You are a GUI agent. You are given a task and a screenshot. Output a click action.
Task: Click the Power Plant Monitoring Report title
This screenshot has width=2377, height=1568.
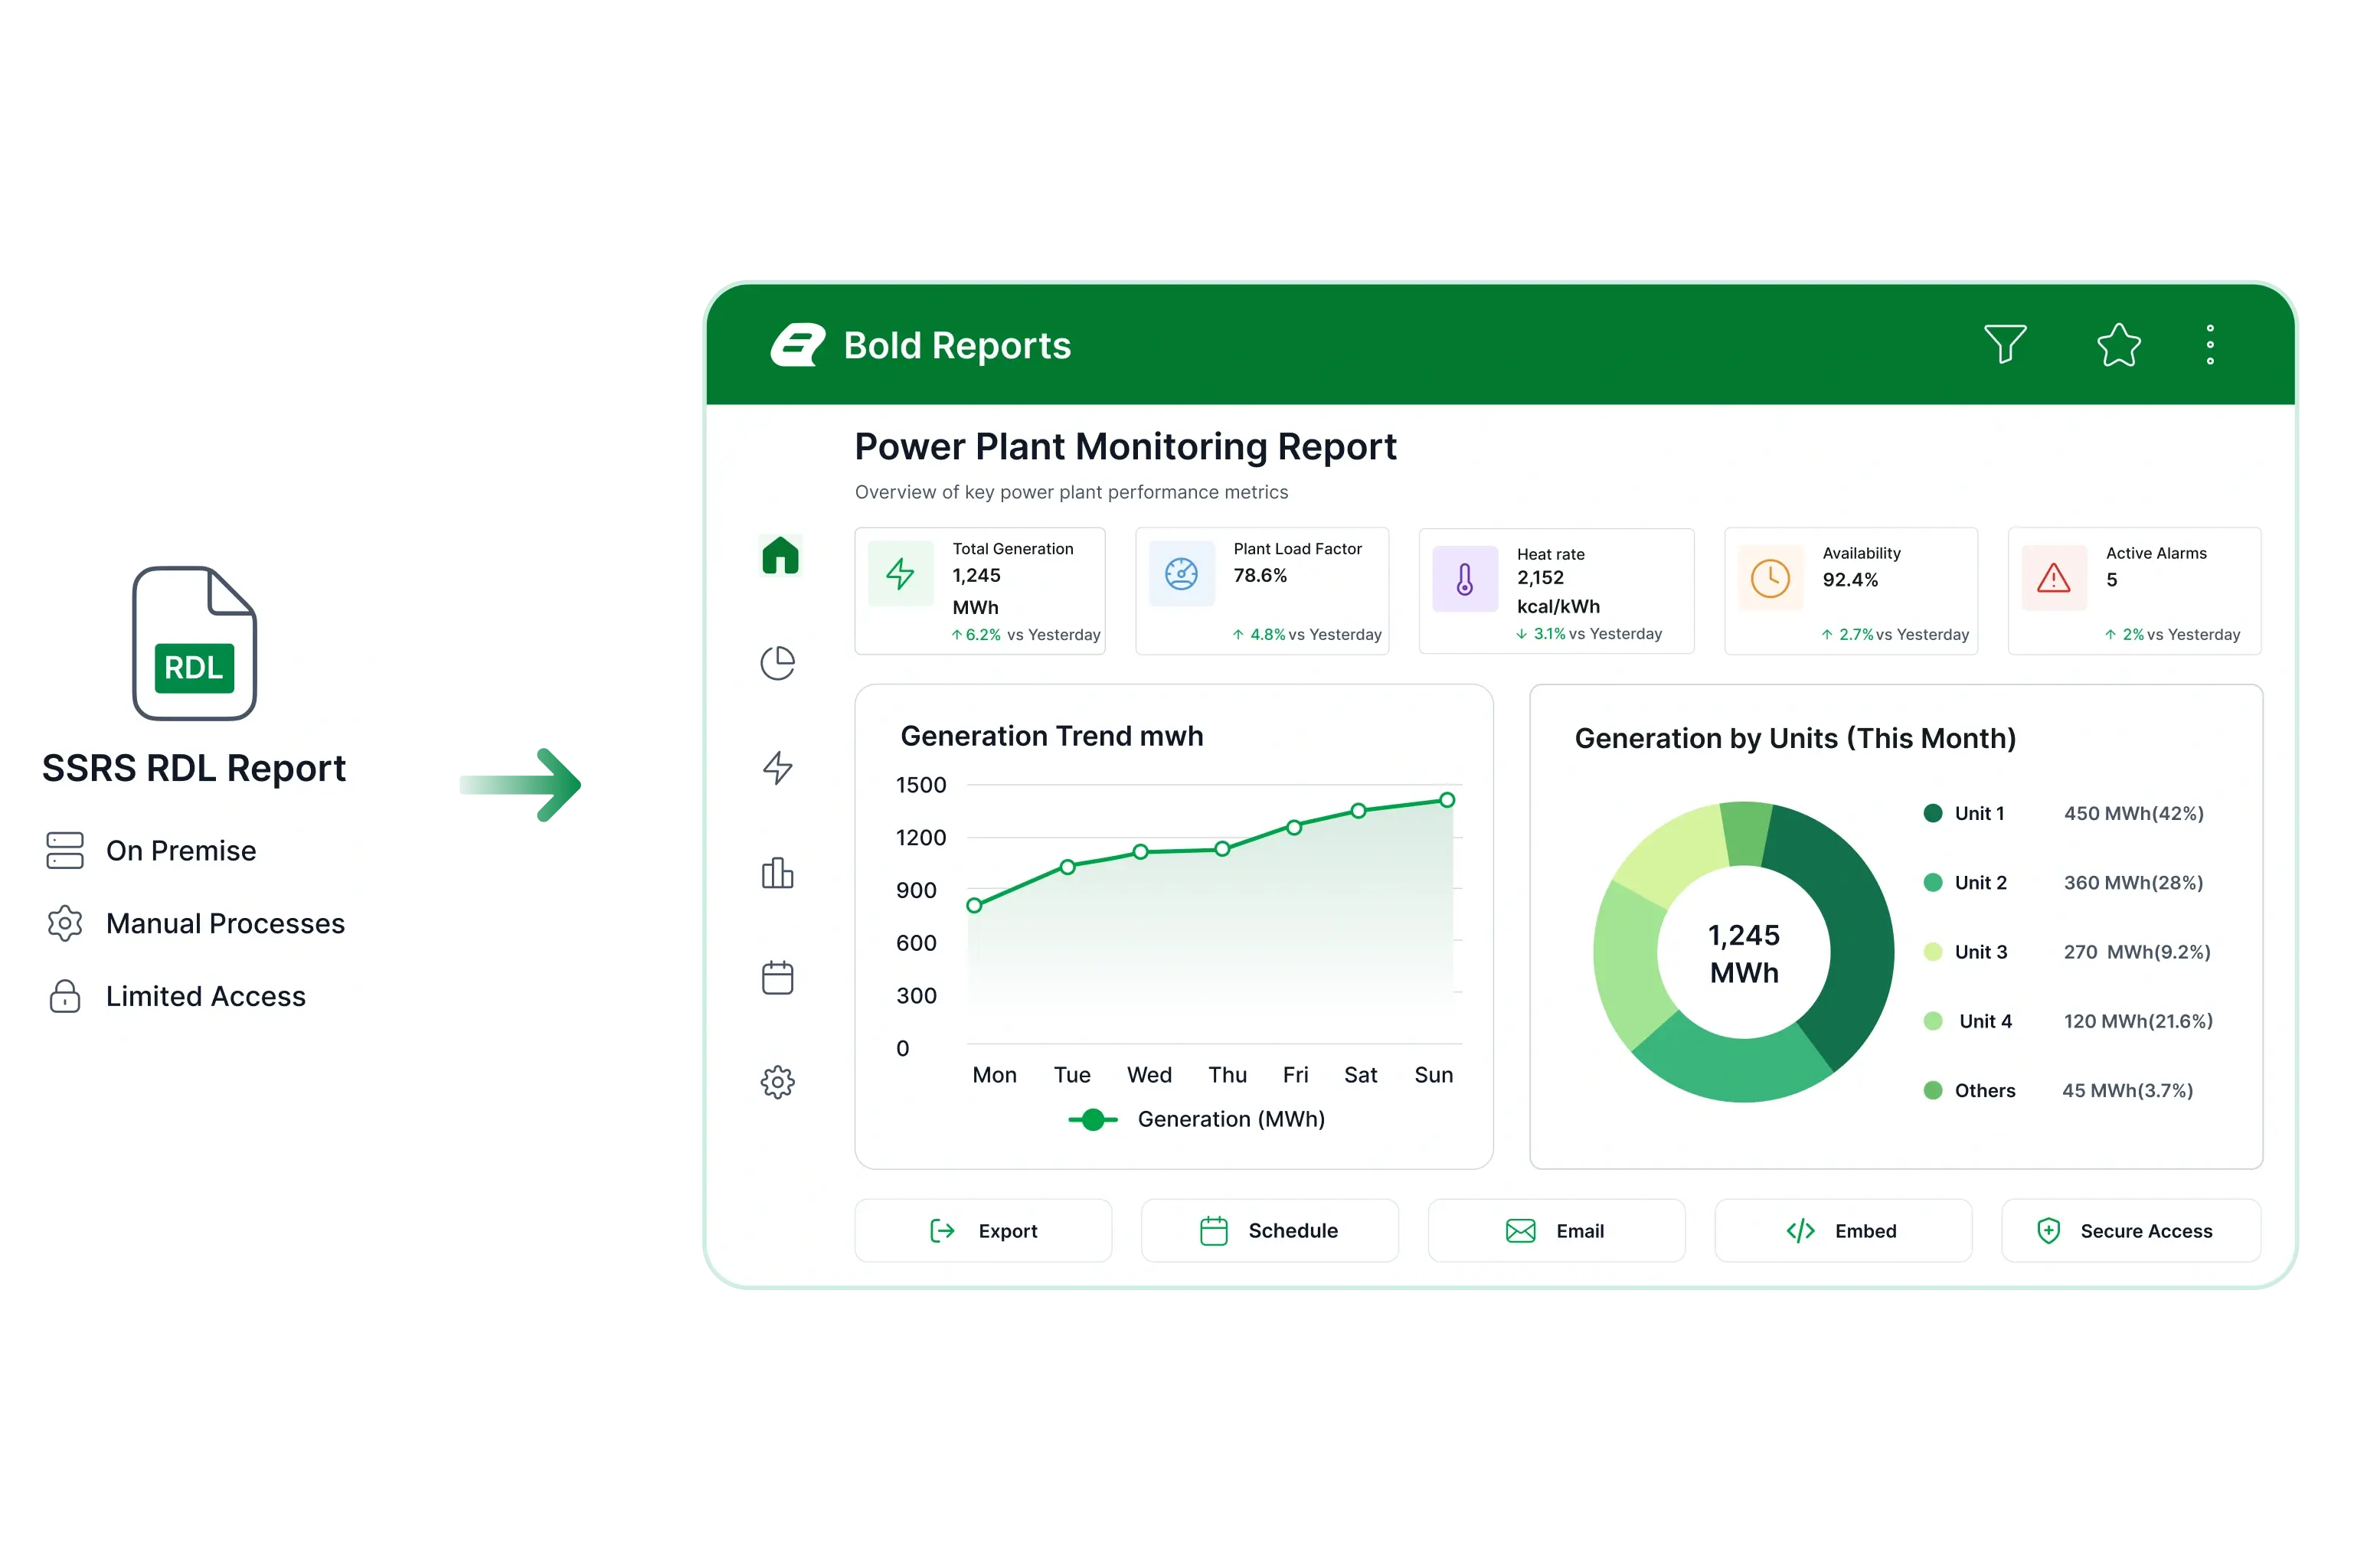coord(1125,447)
